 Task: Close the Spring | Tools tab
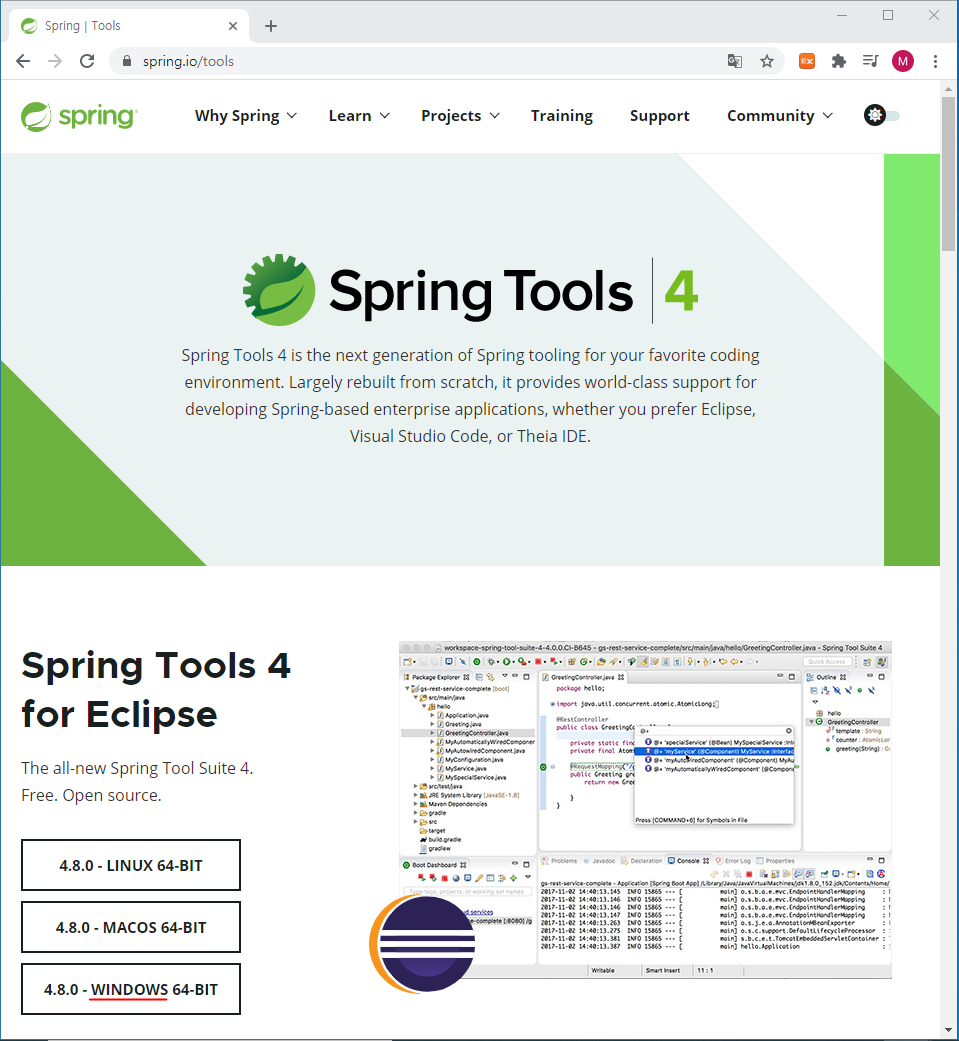pos(233,26)
